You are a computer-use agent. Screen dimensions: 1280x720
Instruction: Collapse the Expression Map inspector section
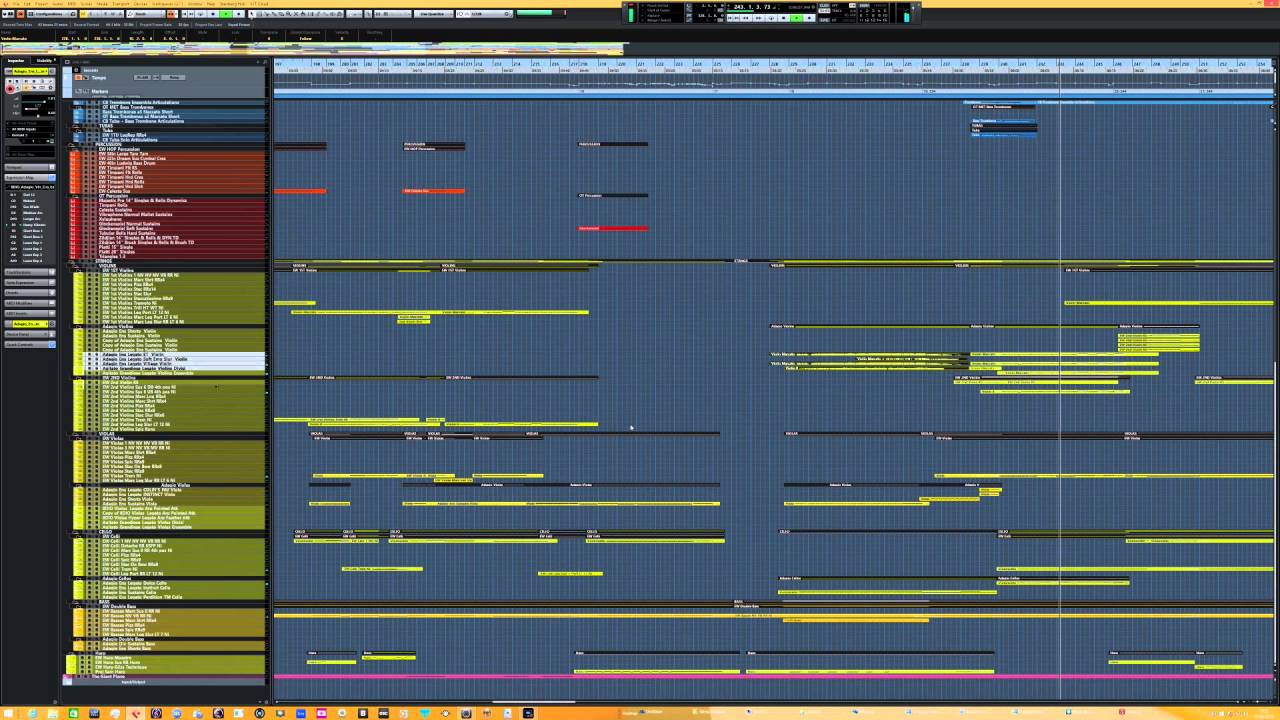click(29, 178)
